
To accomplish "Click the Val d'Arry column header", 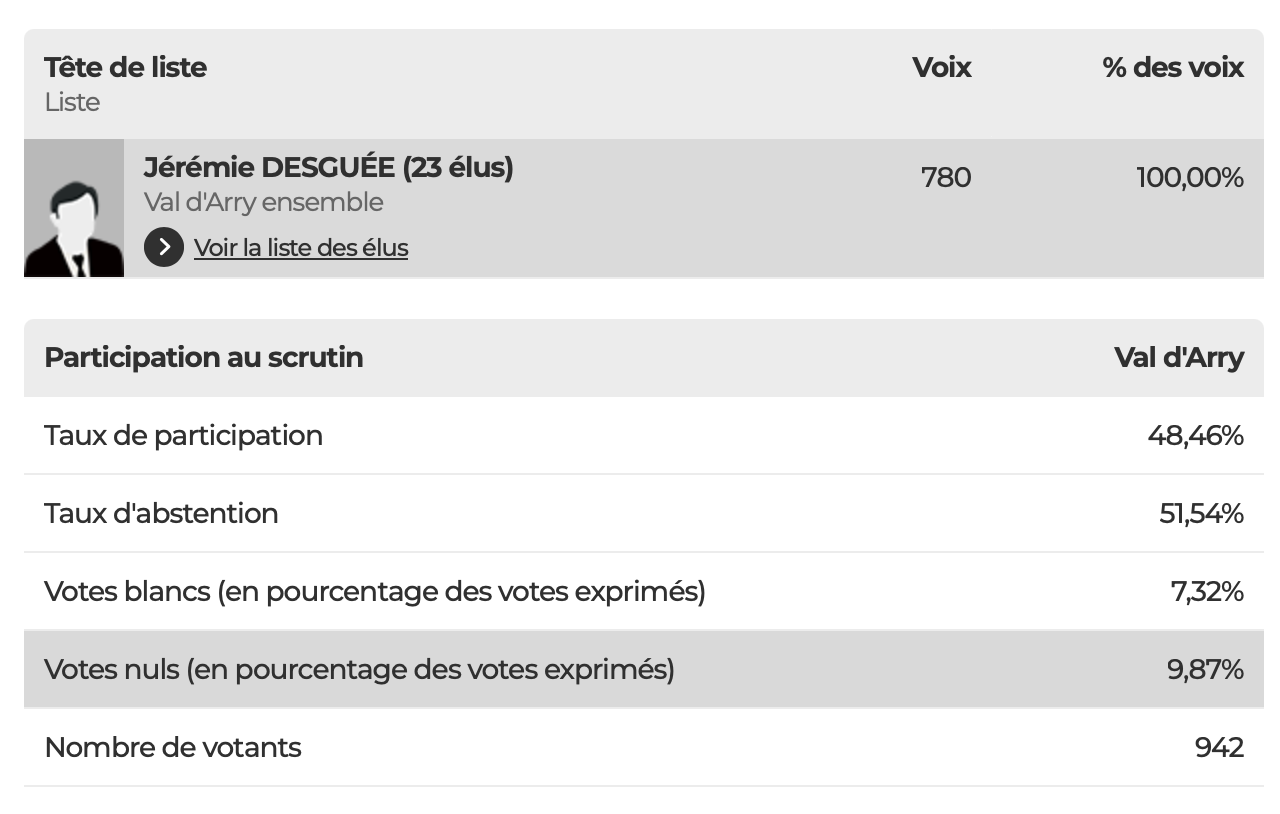I will [x=1178, y=357].
